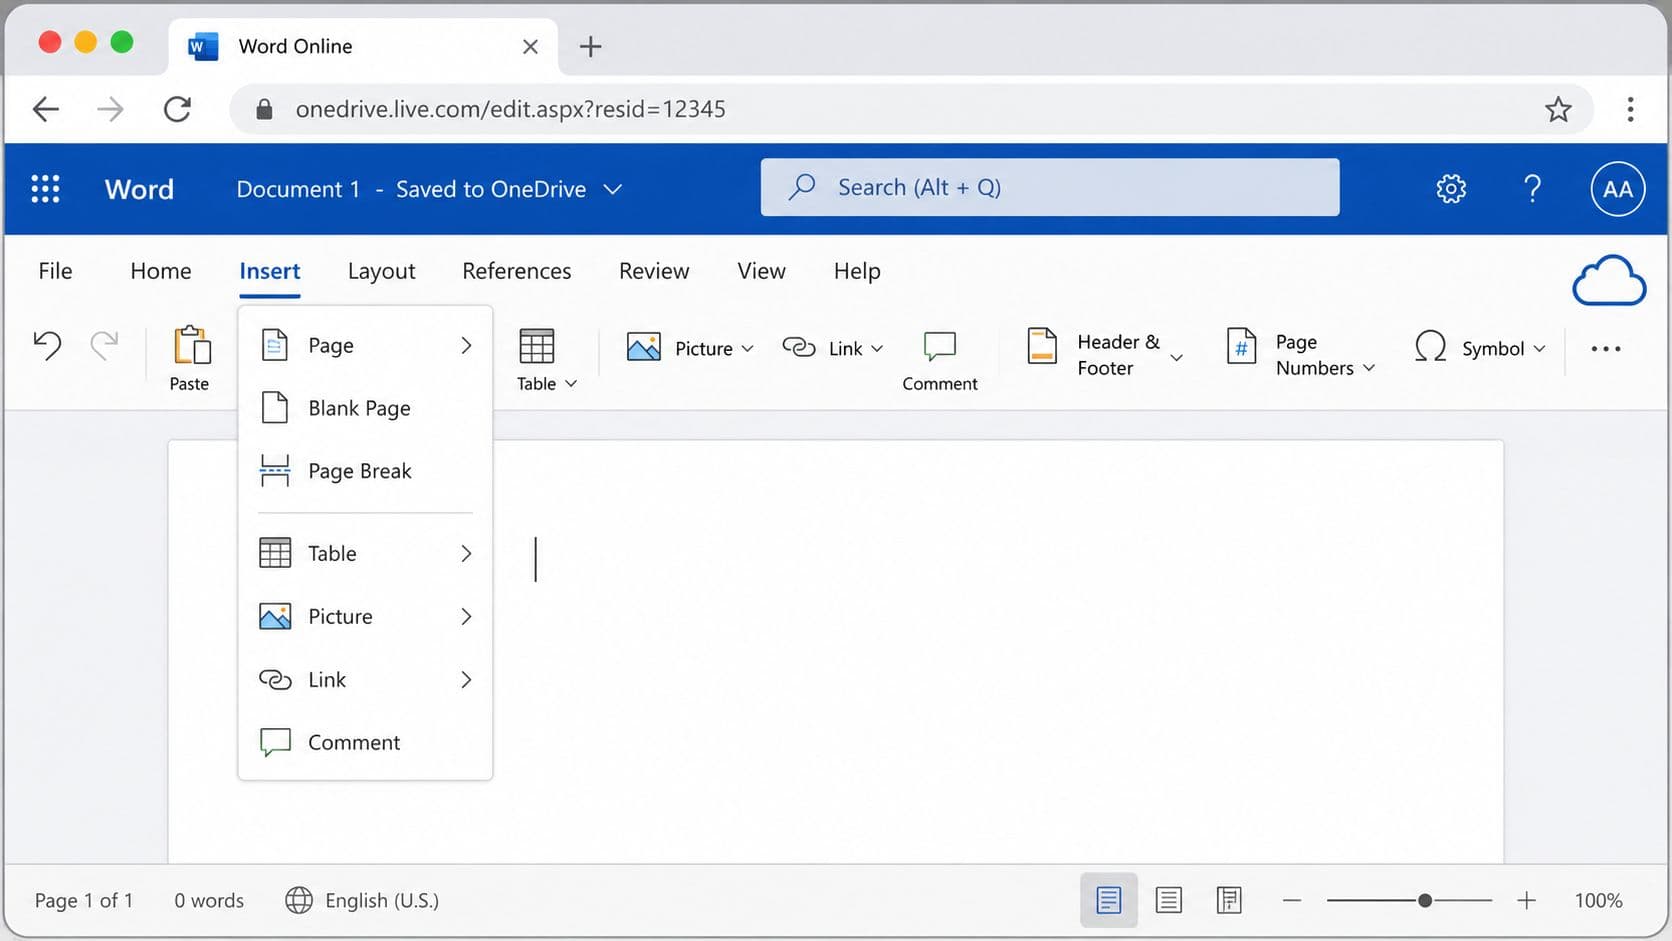Switch to the Home tab
The height and width of the screenshot is (941, 1672).
tap(161, 271)
